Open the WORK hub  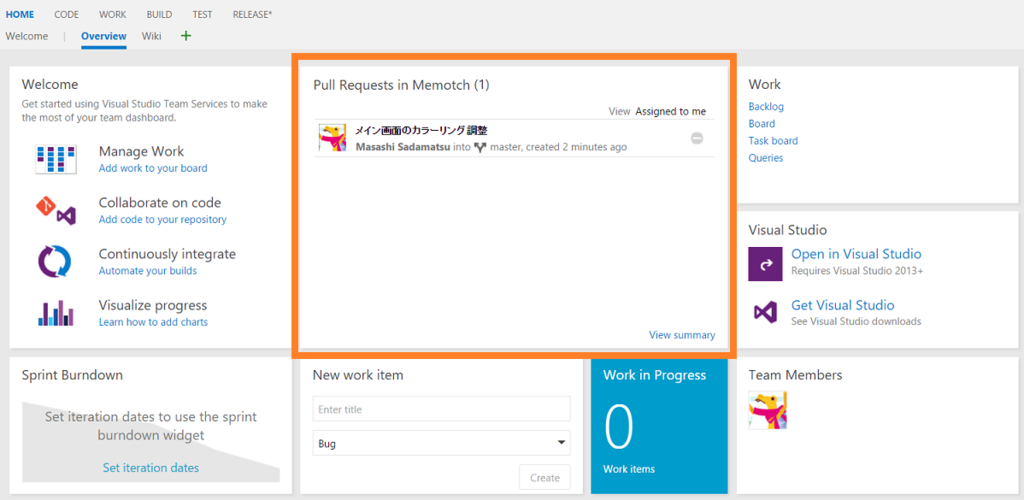113,14
